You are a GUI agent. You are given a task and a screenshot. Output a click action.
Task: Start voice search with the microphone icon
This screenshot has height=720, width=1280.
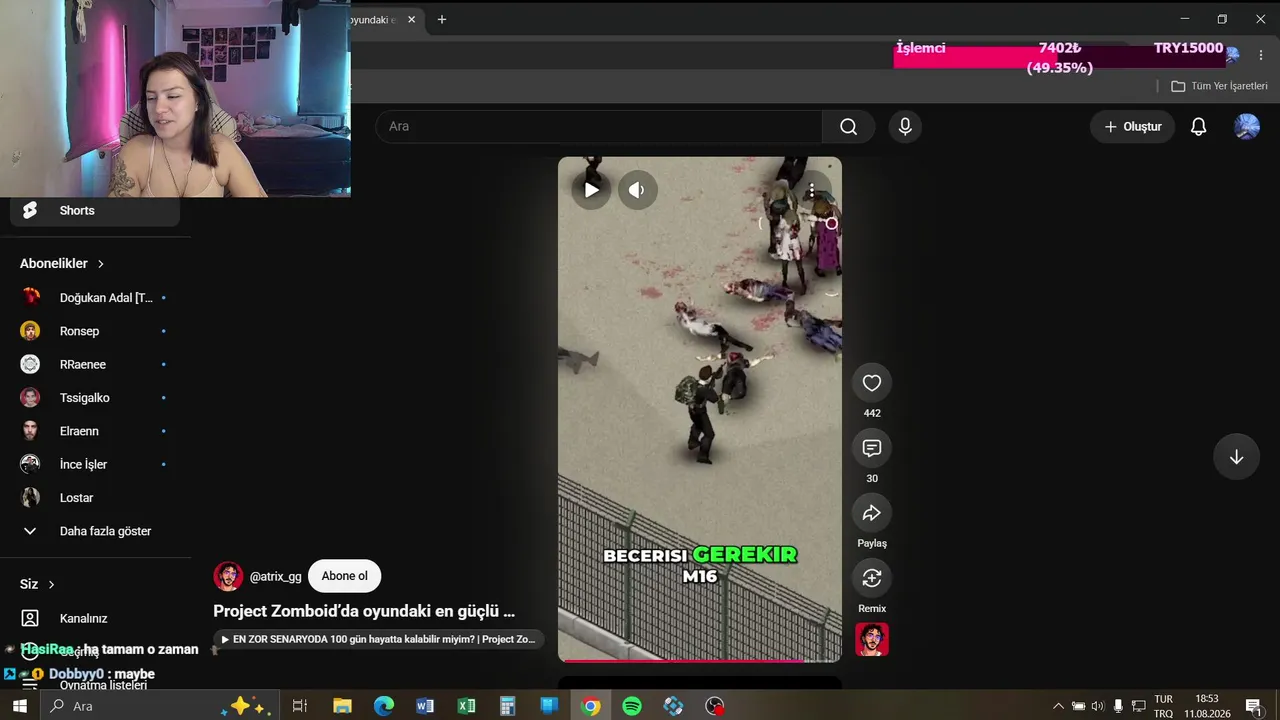pos(905,126)
